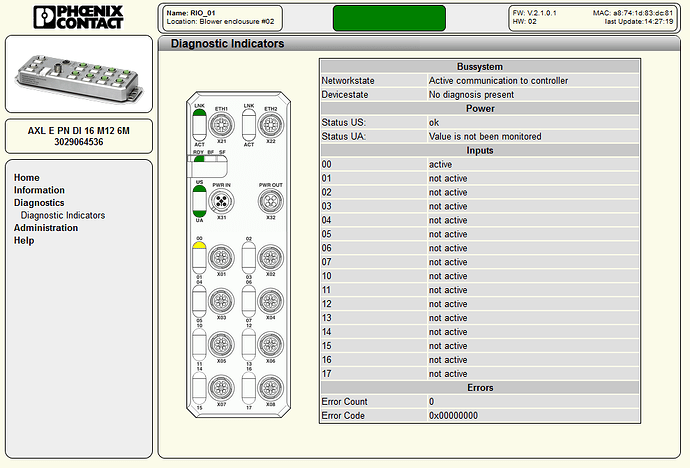The height and width of the screenshot is (468, 690).
Task: Click the green LNK LED beside ETH1
Action: pyautogui.click(x=198, y=119)
